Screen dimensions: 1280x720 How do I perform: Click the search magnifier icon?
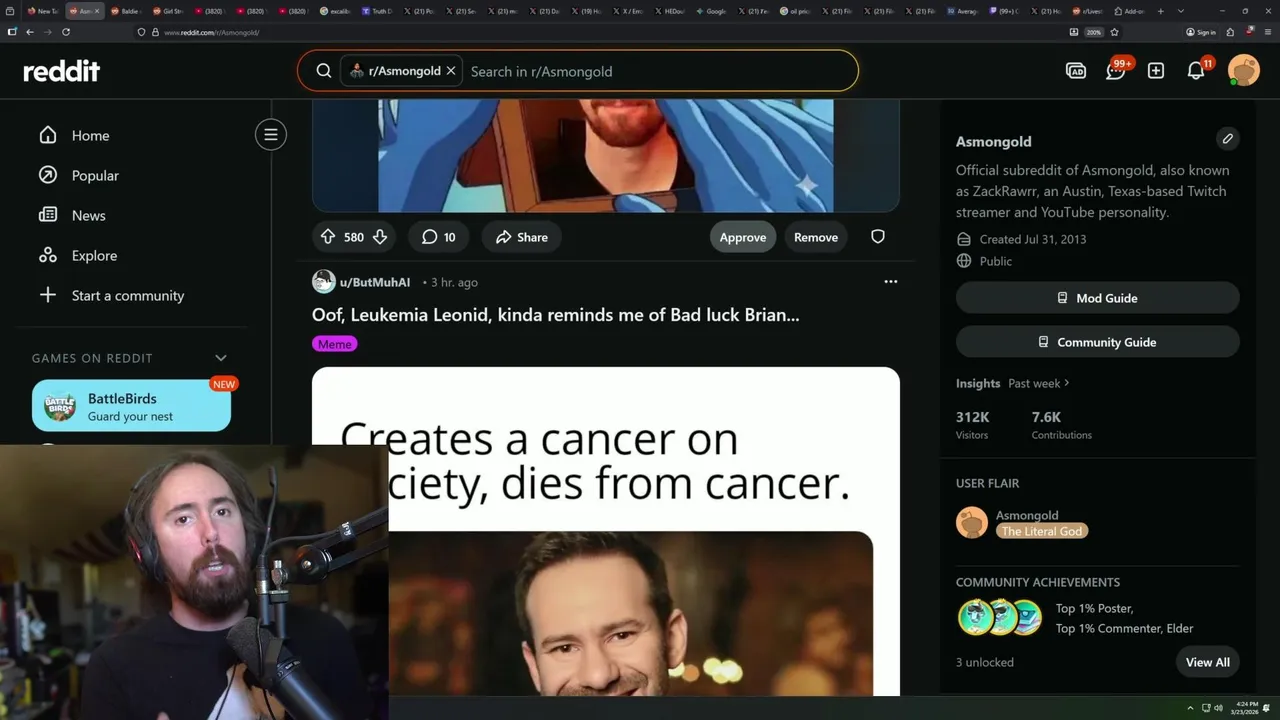324,71
